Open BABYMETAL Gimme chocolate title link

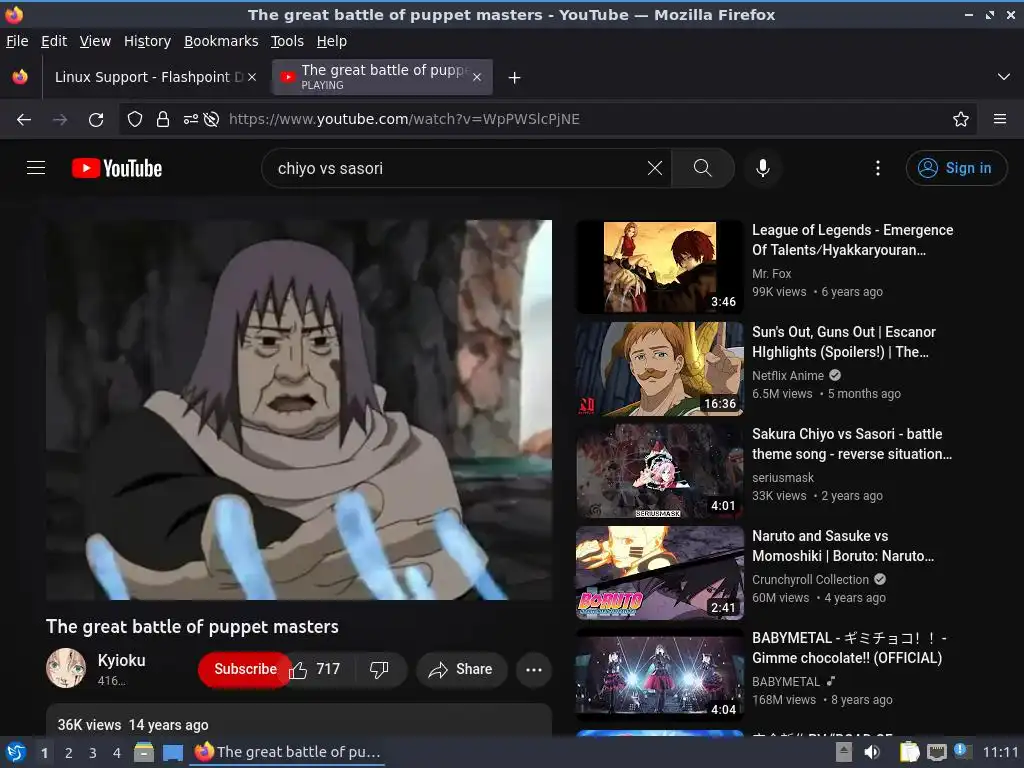click(x=849, y=647)
